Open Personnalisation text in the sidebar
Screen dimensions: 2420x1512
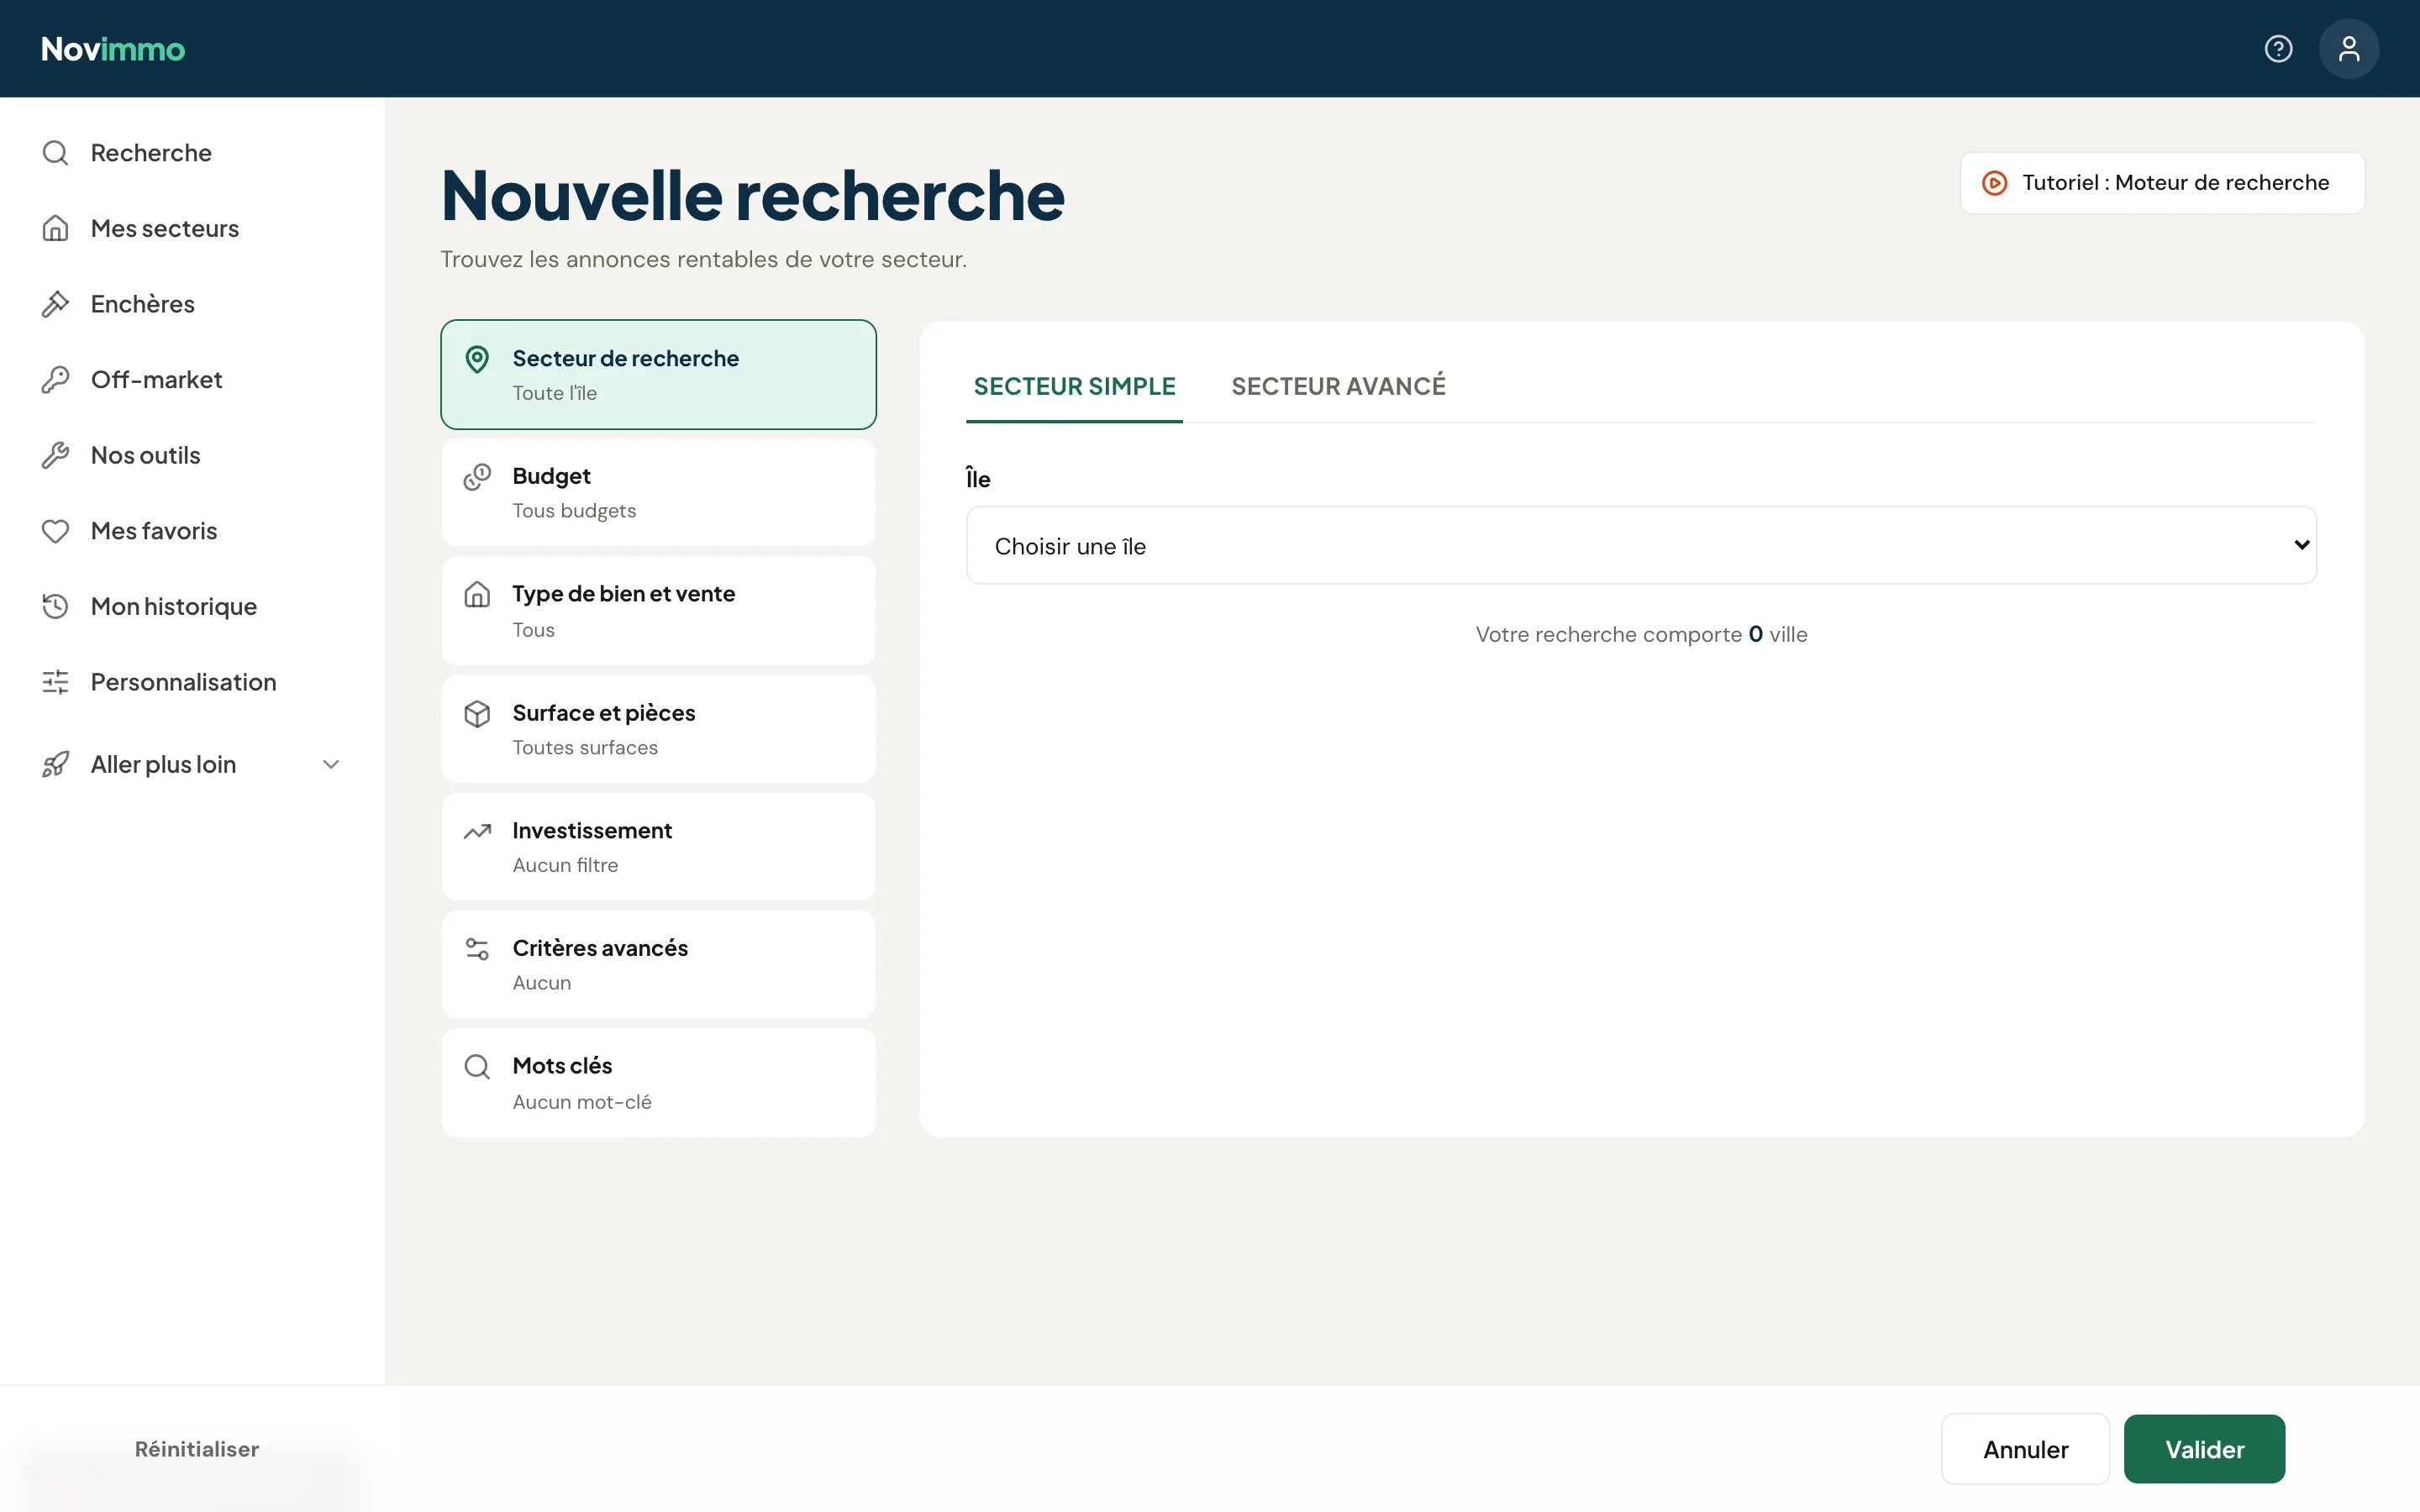(183, 682)
